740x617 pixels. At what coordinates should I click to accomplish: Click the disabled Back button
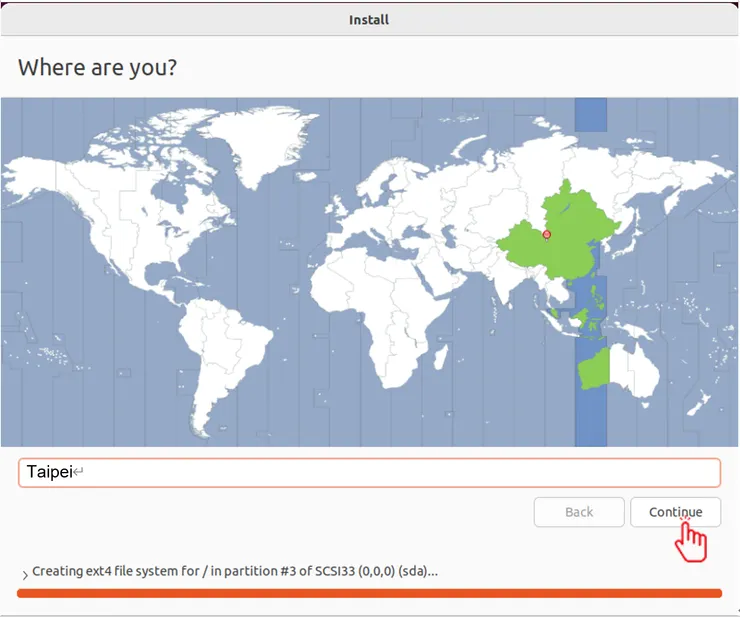click(579, 512)
